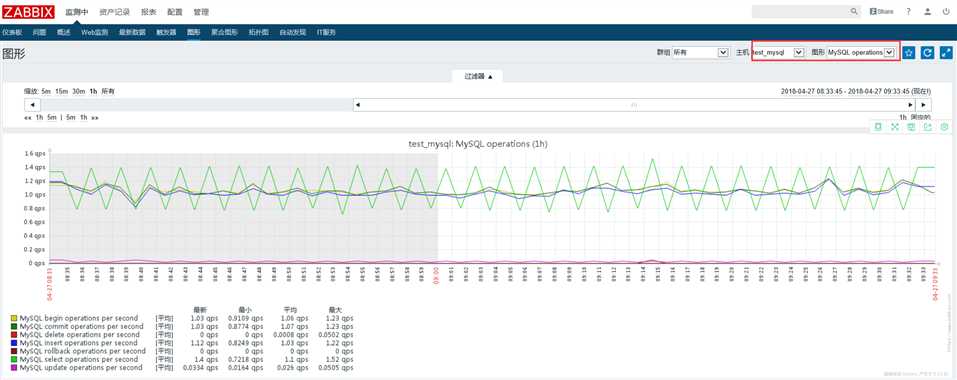957x380 pixels.
Task: Open the 监测中 top menu
Action: tap(77, 12)
